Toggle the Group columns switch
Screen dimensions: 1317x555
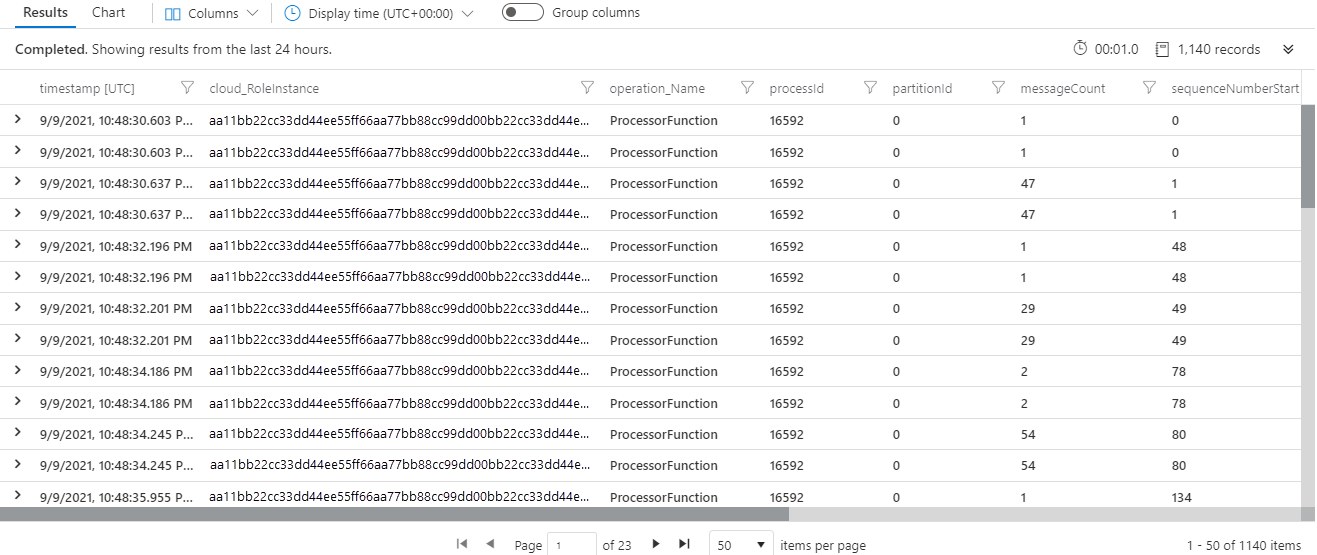coord(523,13)
